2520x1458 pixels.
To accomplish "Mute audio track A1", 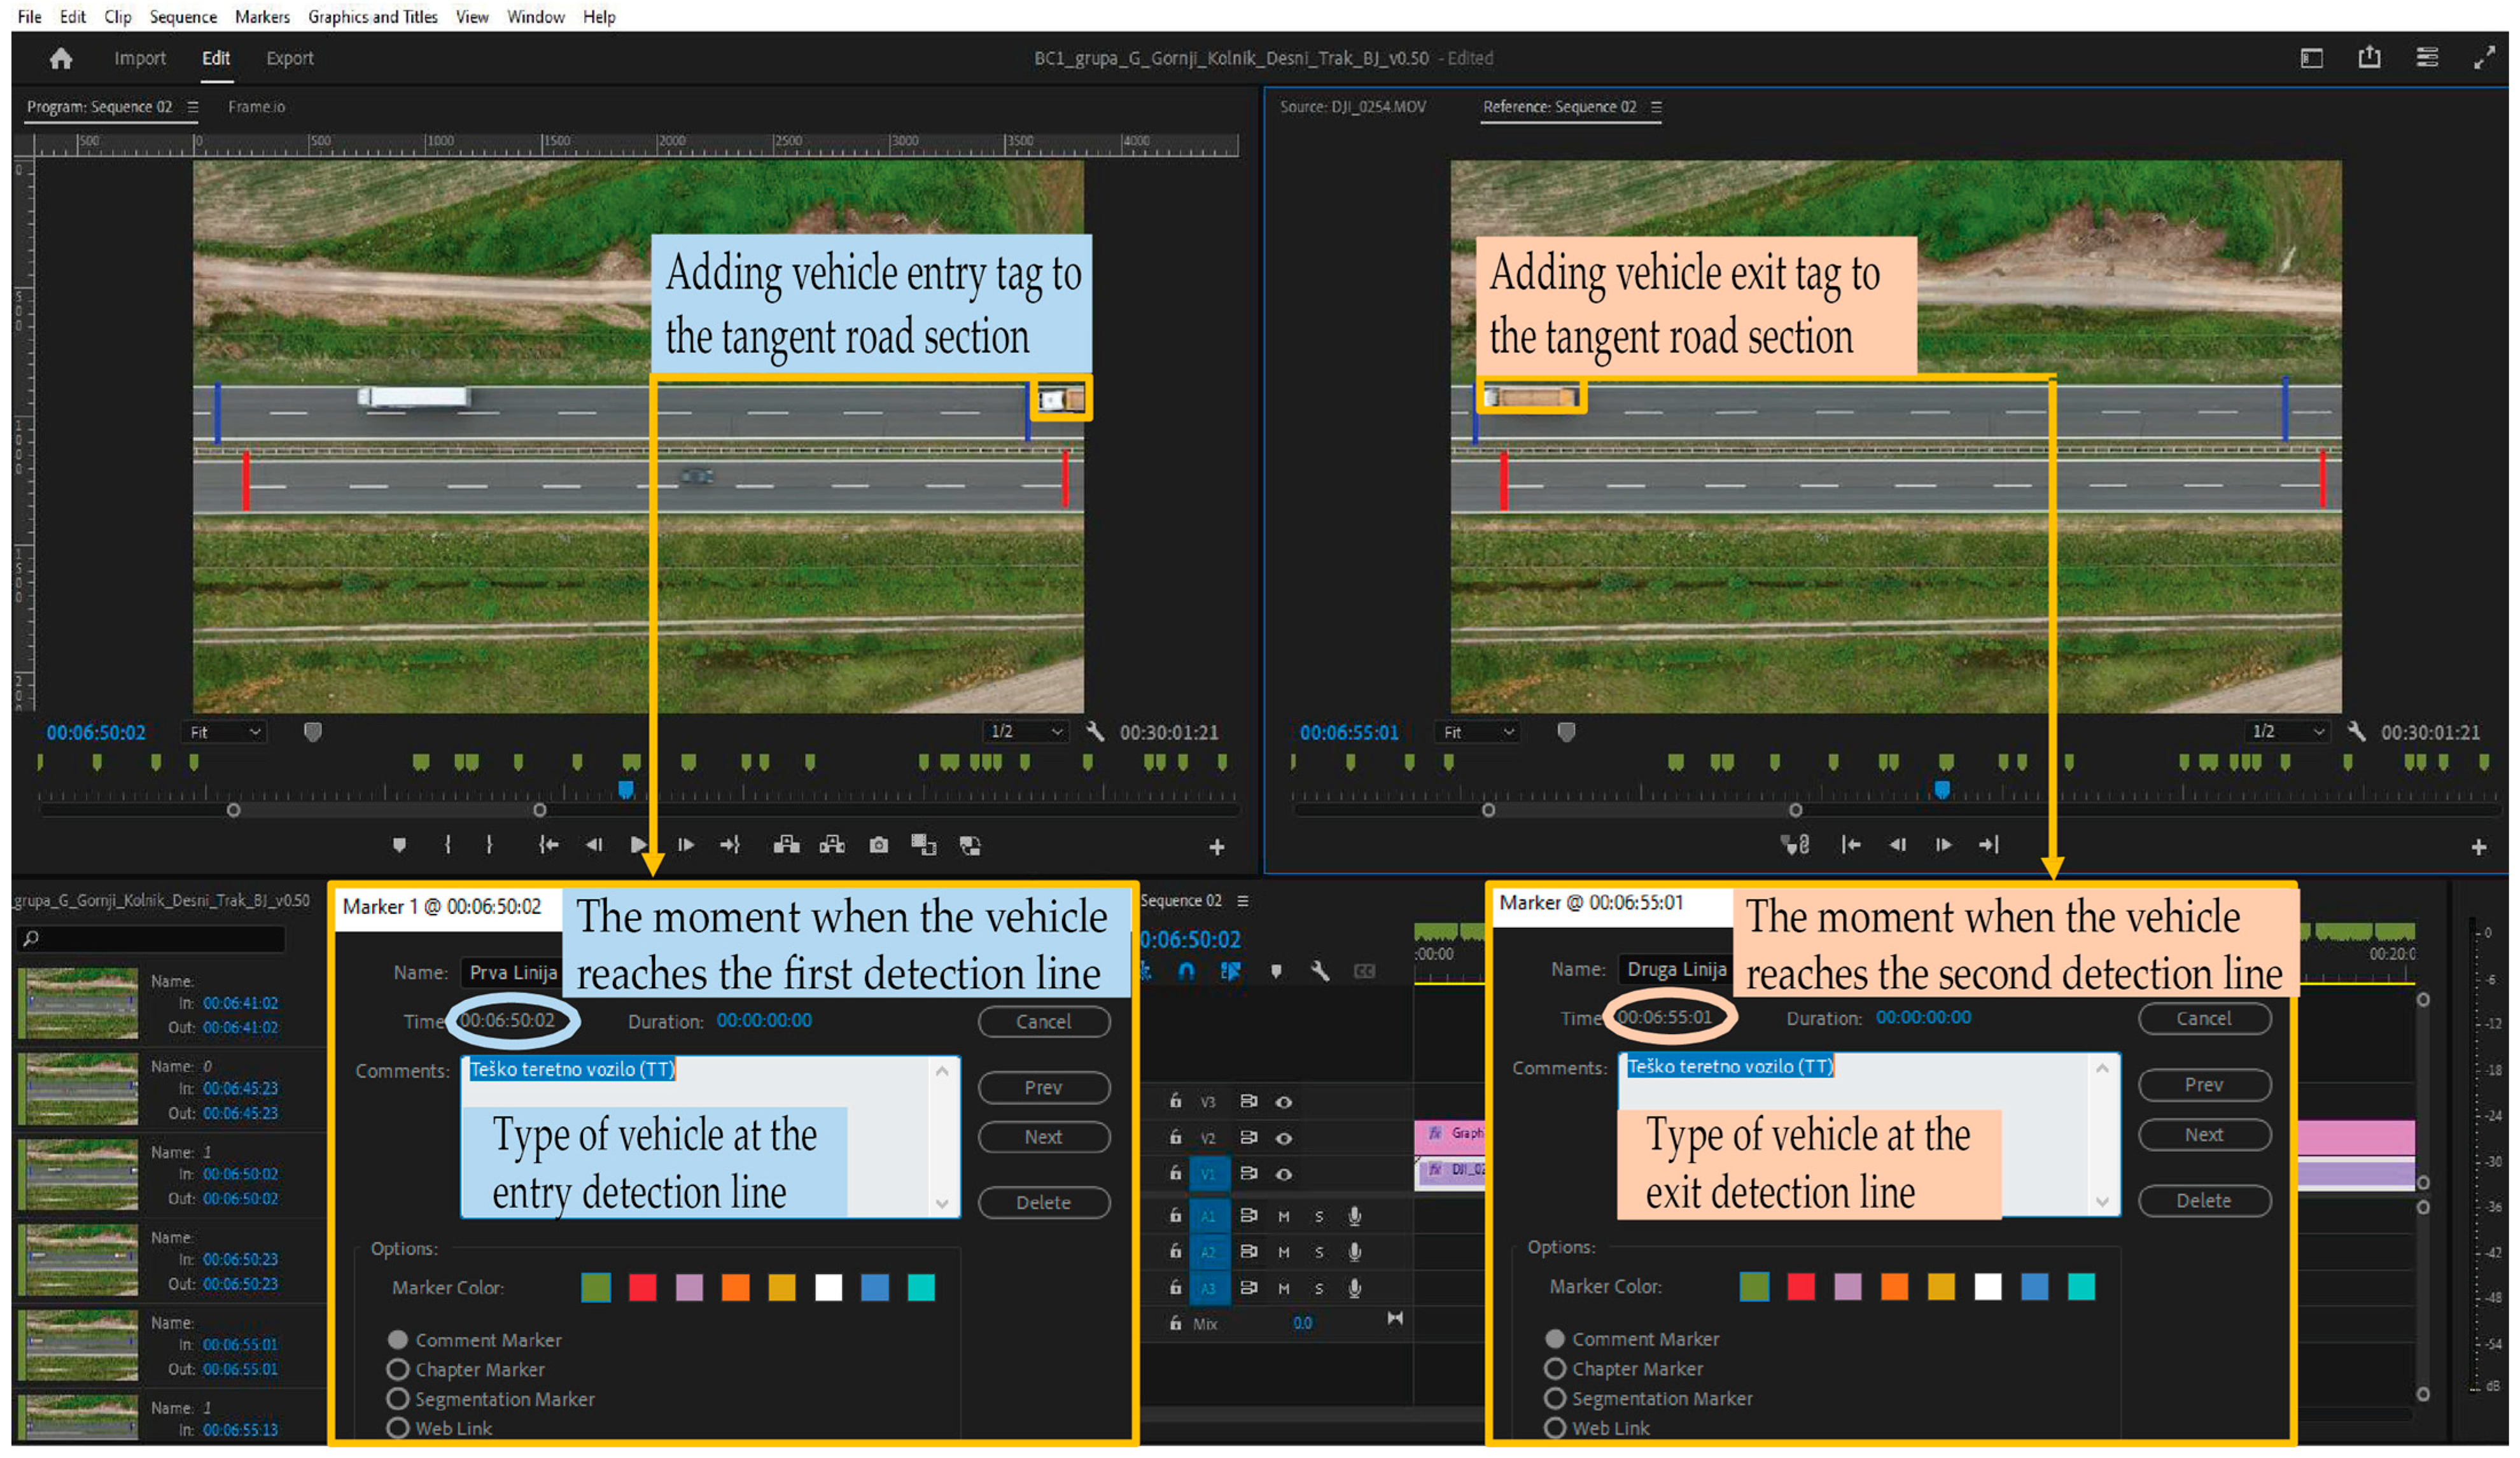I will (x=1284, y=1216).
